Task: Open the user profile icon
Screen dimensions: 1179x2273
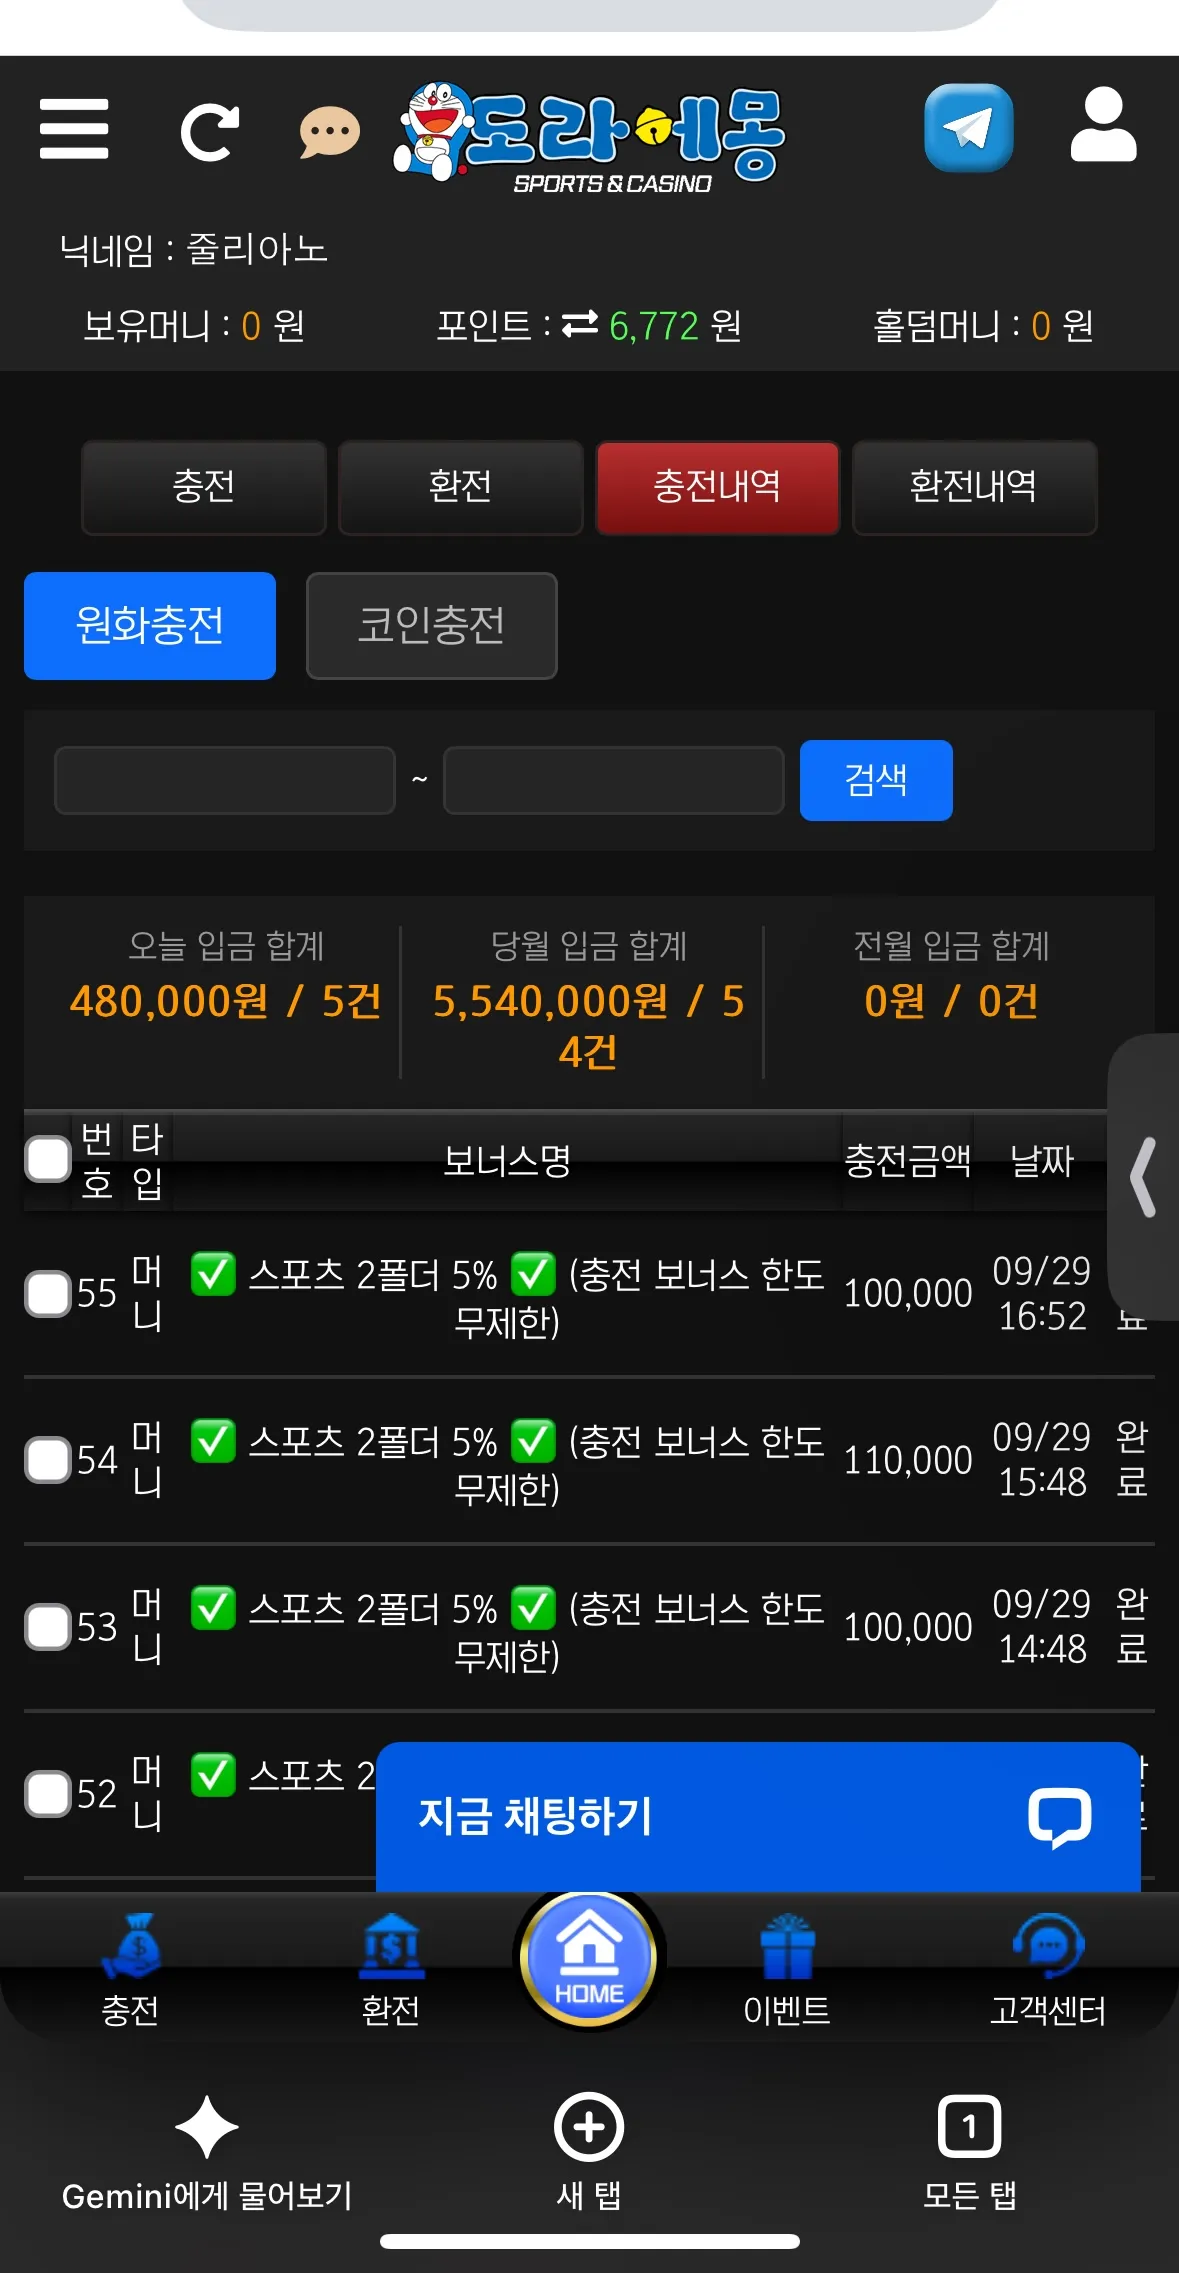Action: (x=1103, y=125)
